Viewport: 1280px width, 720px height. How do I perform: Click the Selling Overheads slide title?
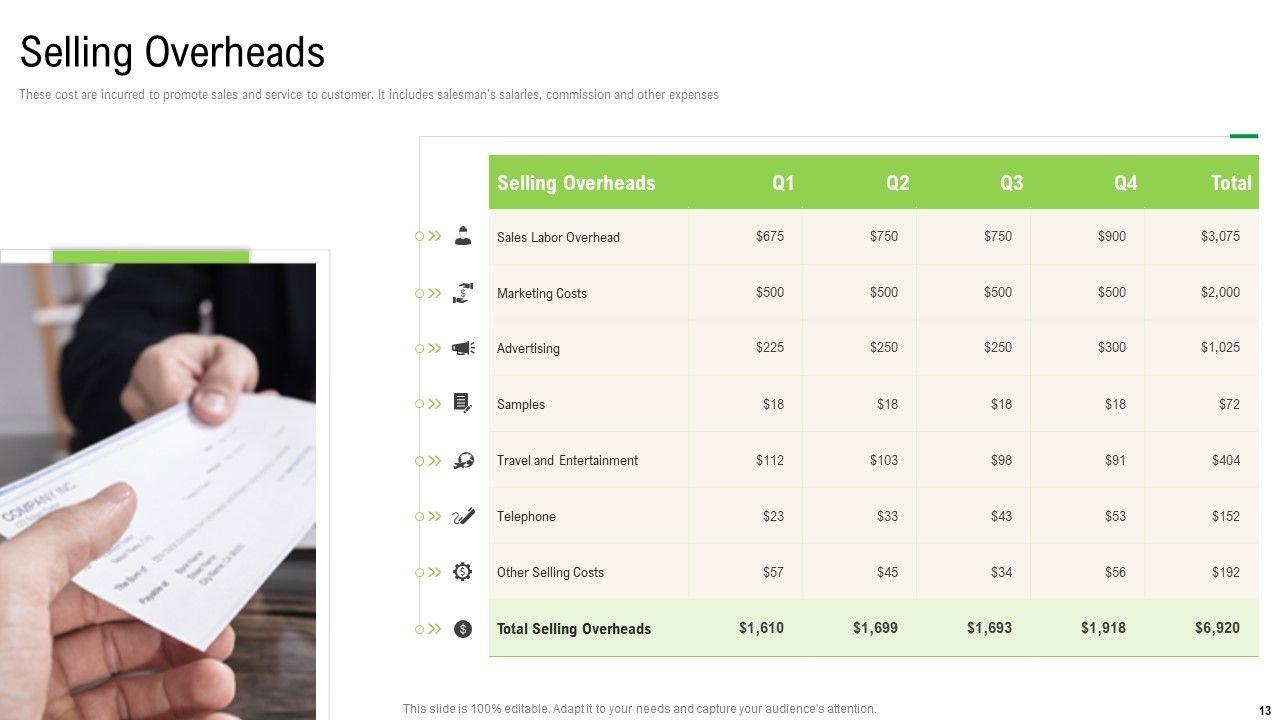pyautogui.click(x=172, y=52)
